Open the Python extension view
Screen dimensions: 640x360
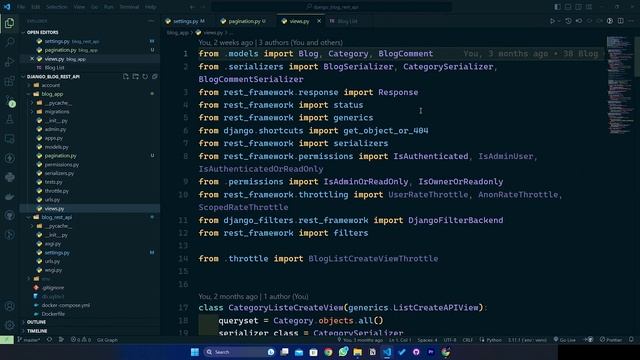click(x=9, y=177)
